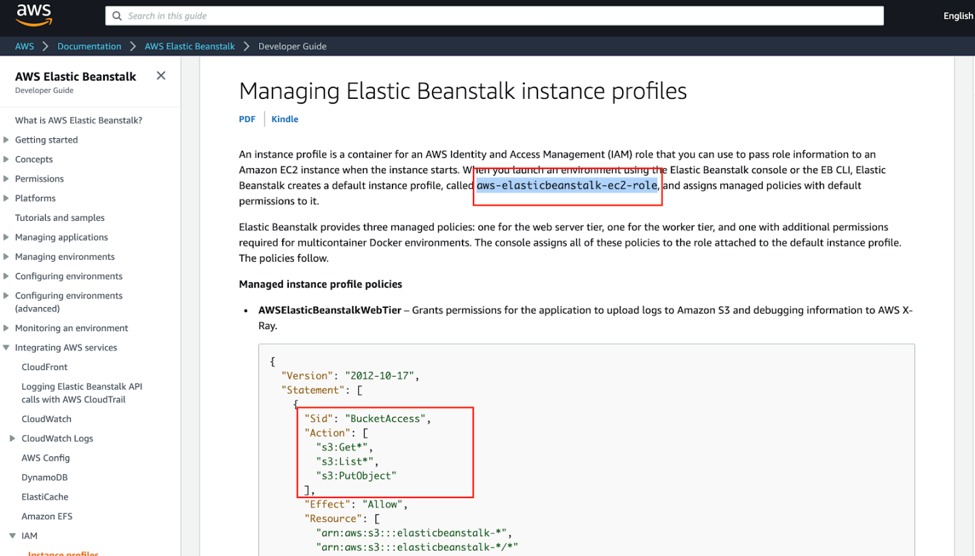Click highlighted aws-elasticbeanstalk-ec2-role text
Screen dimensions: 975x556
point(567,185)
